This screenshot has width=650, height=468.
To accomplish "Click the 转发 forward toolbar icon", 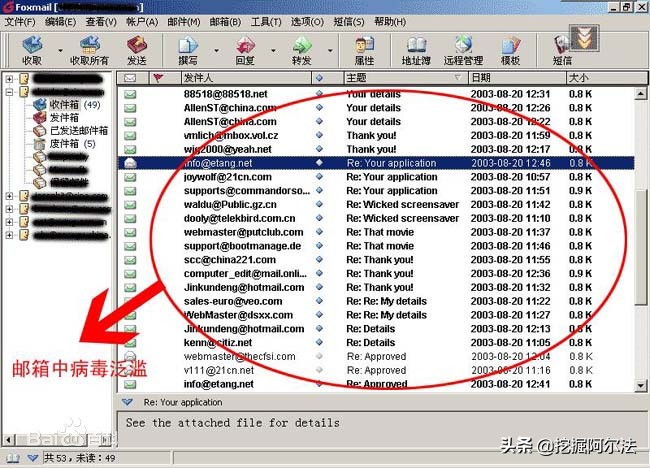I will [302, 45].
